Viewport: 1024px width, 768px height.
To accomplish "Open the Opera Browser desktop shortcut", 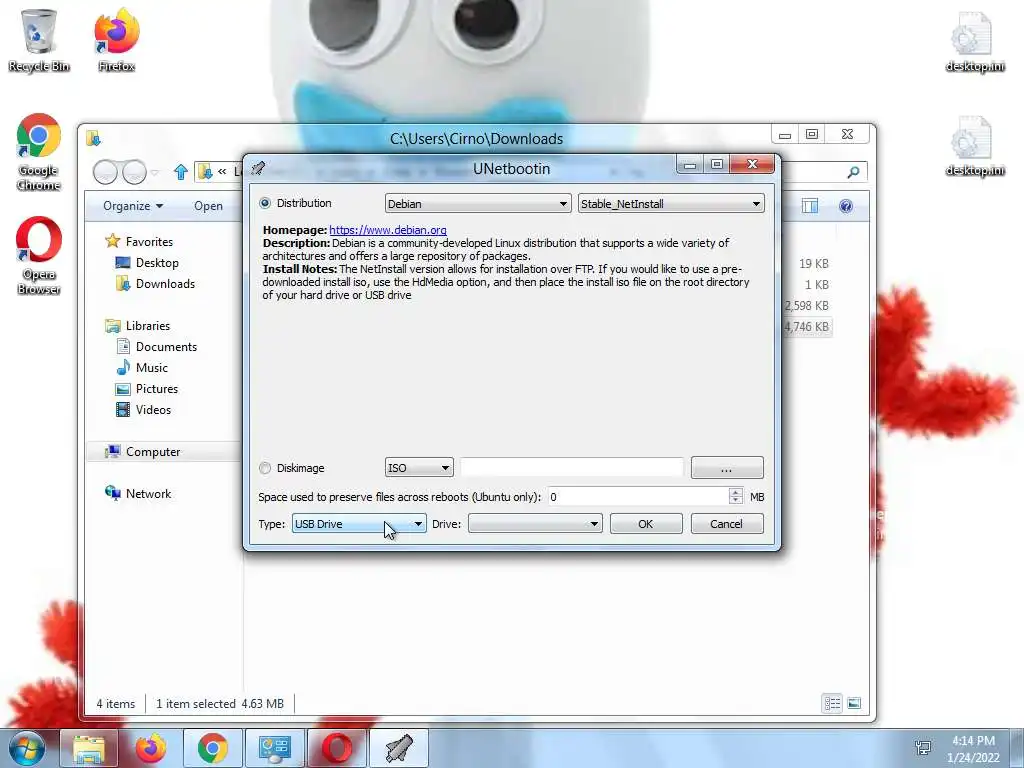I will pyautogui.click(x=38, y=256).
